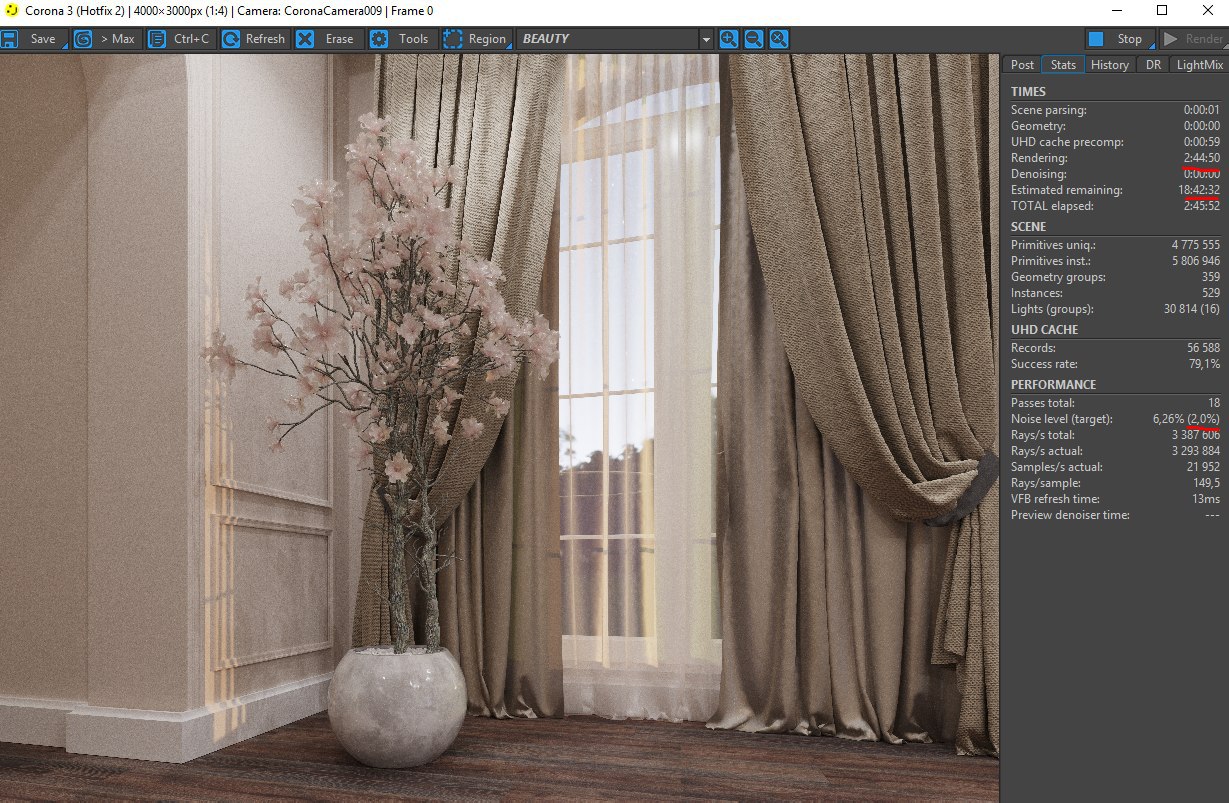
Task: Select the Stats tab
Action: [1063, 64]
